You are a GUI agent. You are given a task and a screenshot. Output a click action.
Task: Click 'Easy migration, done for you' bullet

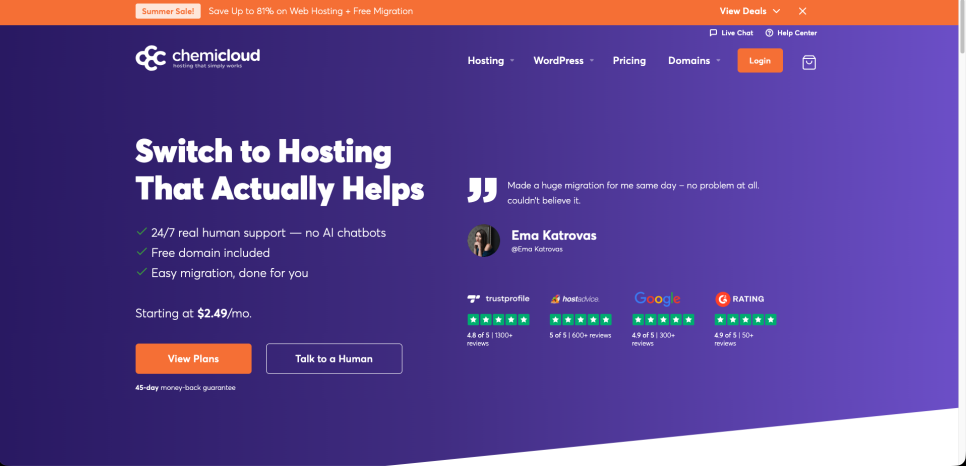(x=222, y=272)
